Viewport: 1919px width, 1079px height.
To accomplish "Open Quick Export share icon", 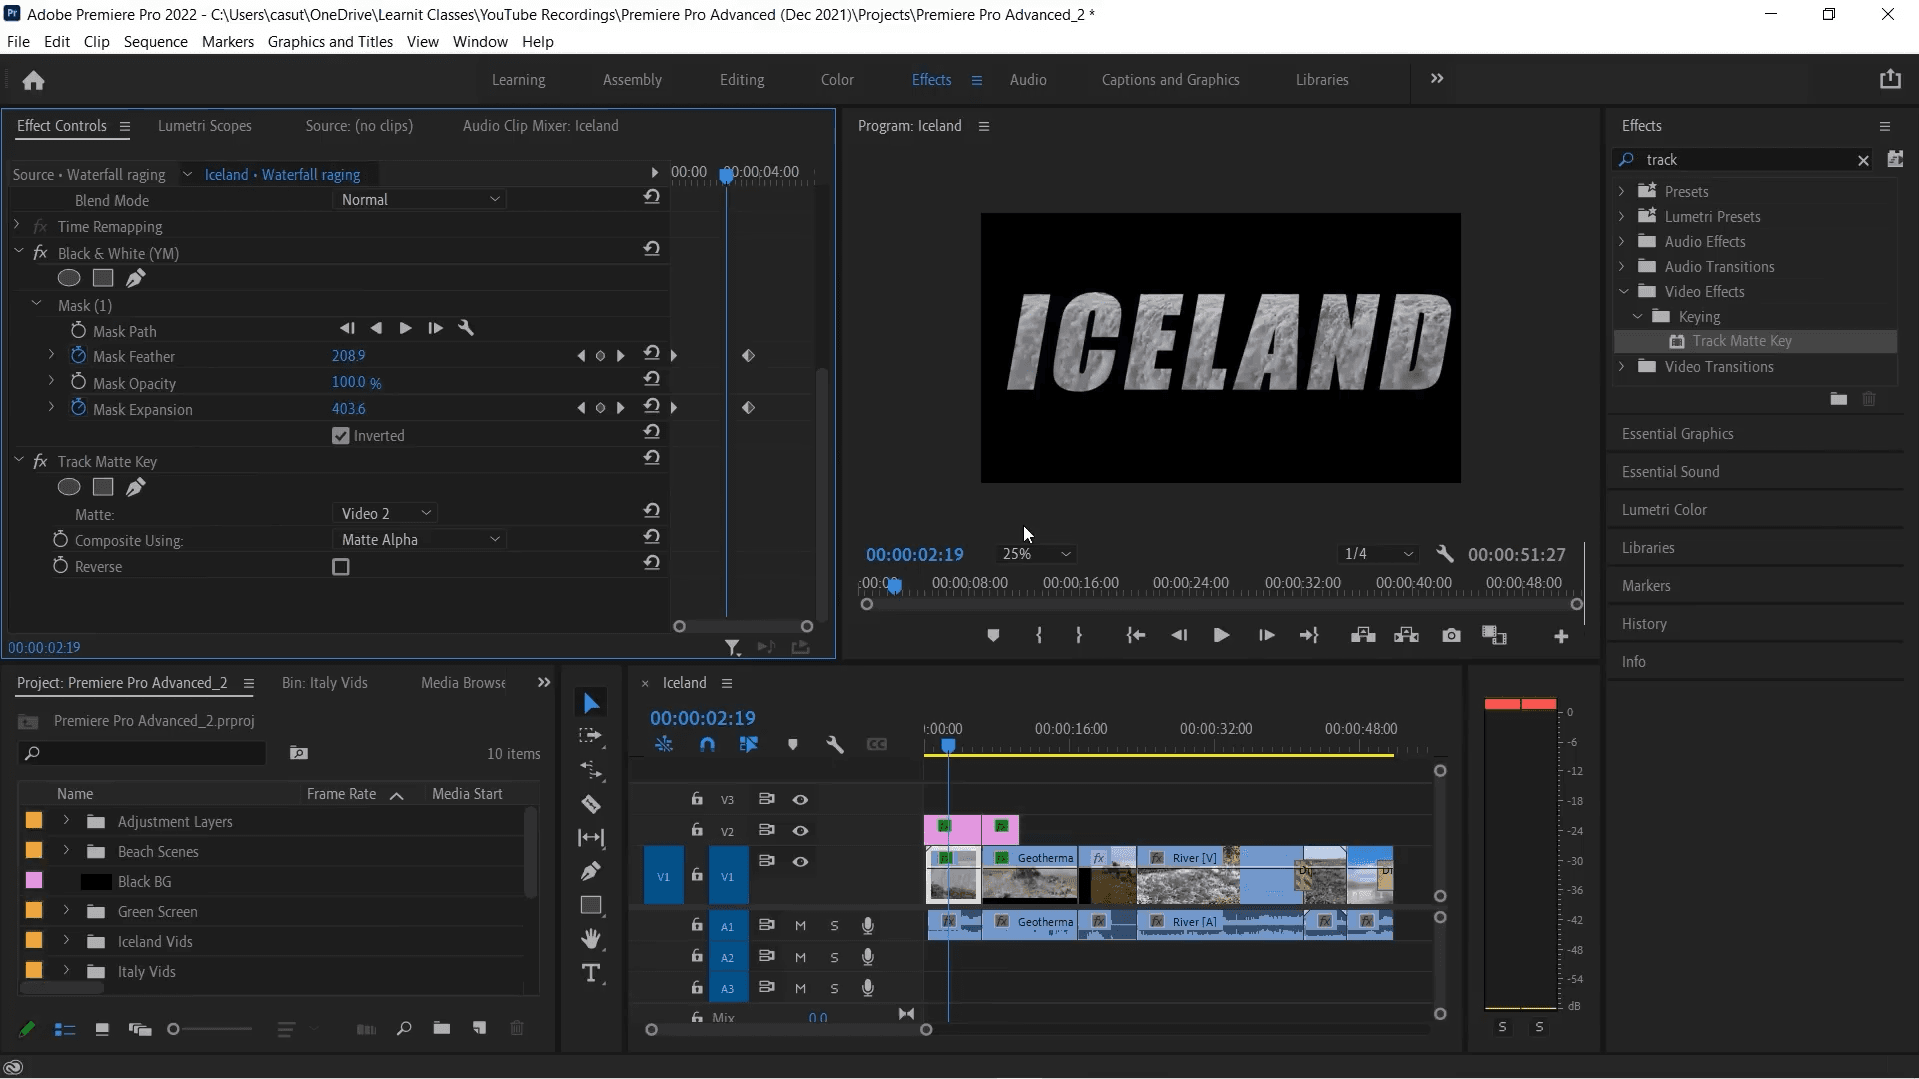I will click(1889, 79).
